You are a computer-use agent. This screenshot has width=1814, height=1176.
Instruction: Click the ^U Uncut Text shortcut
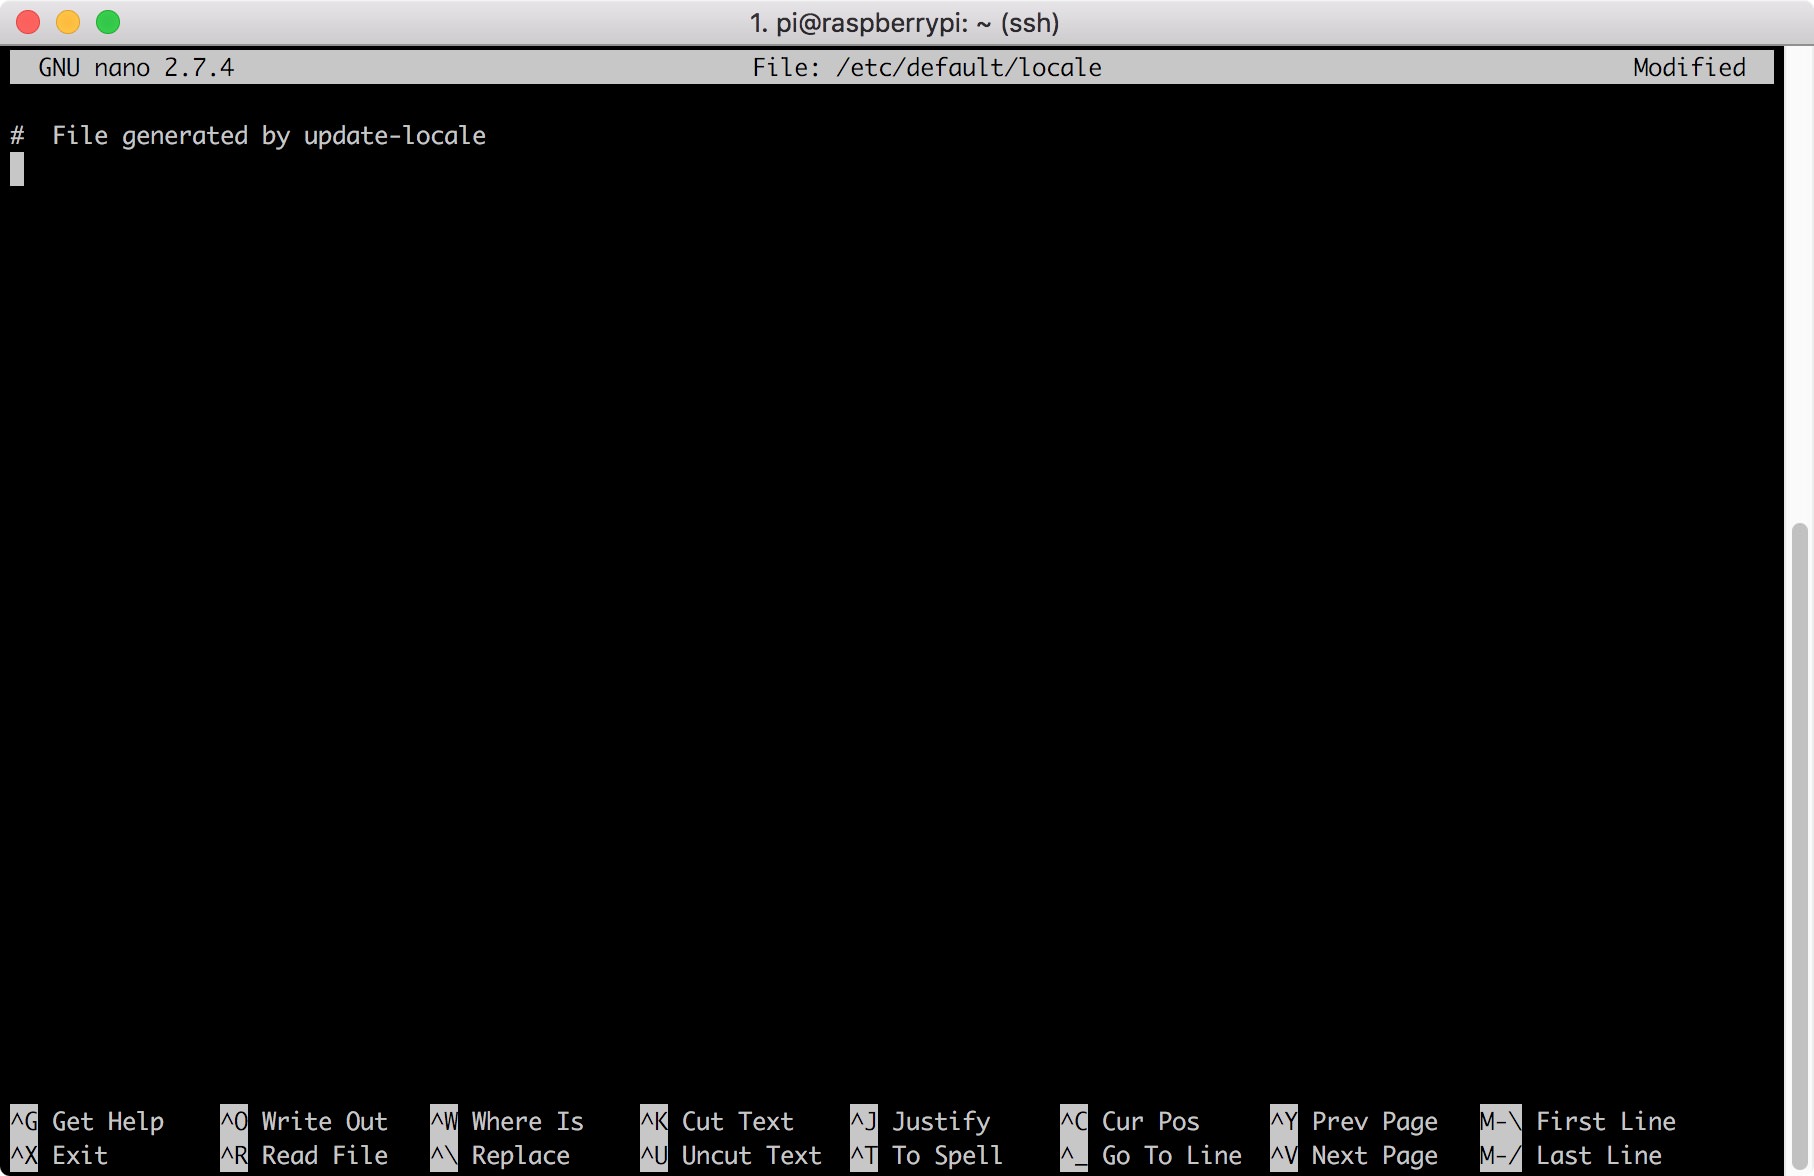pos(730,1155)
